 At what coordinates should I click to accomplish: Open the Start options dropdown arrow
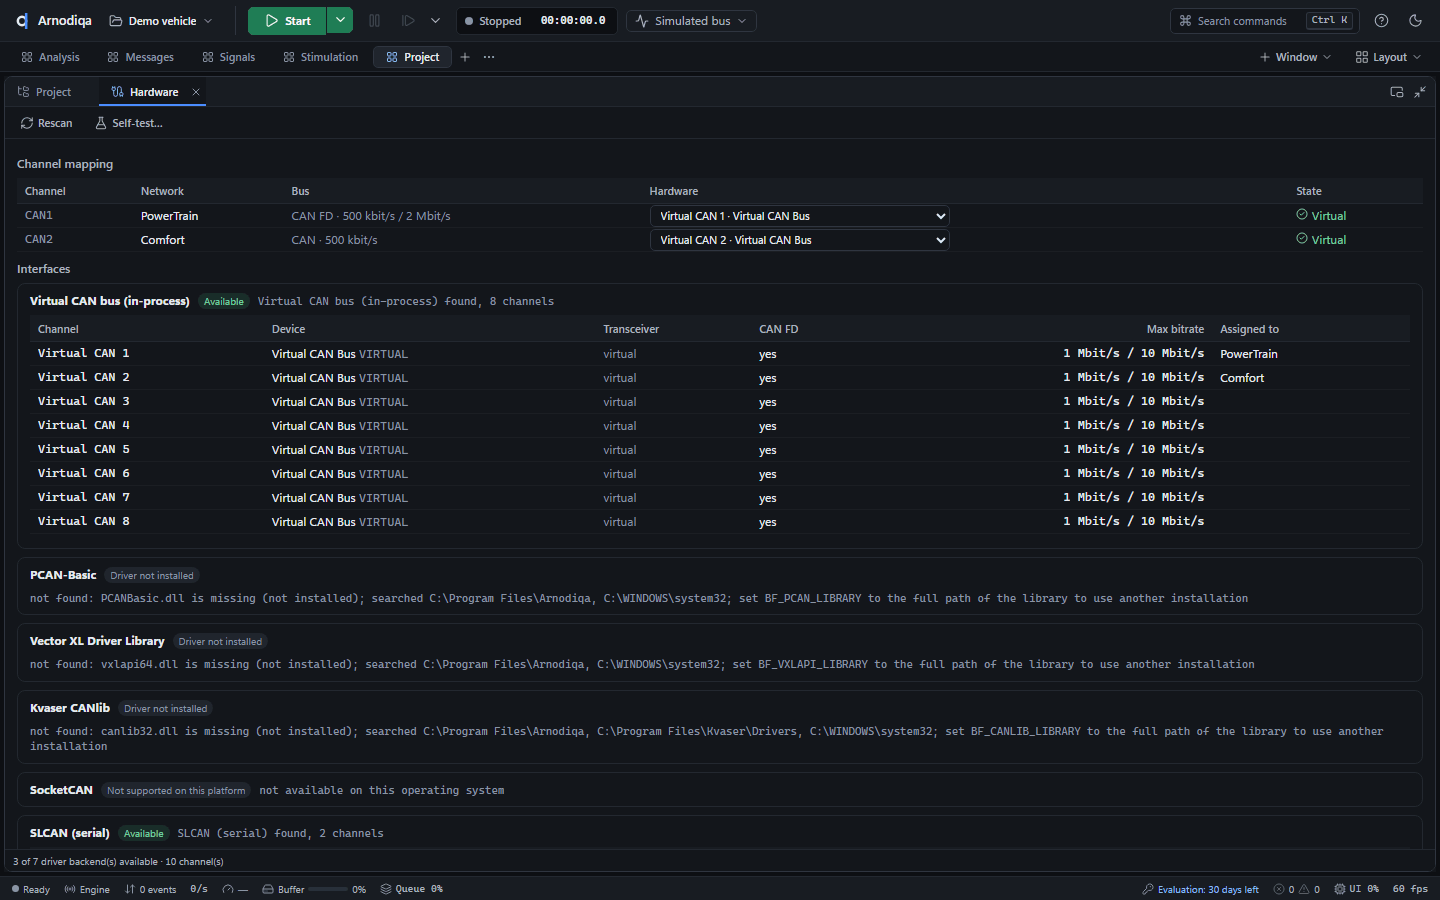[x=340, y=21]
